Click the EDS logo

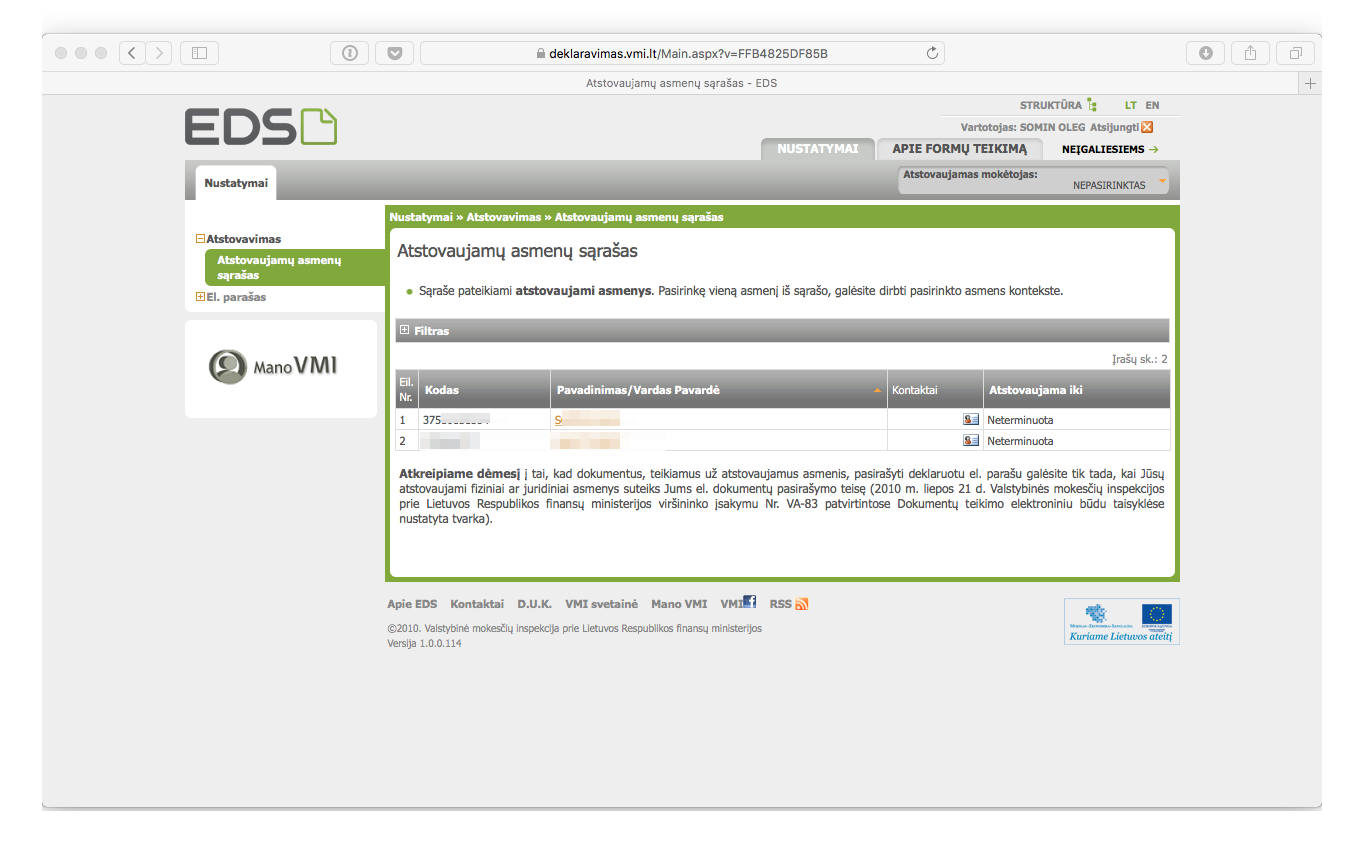(260, 127)
